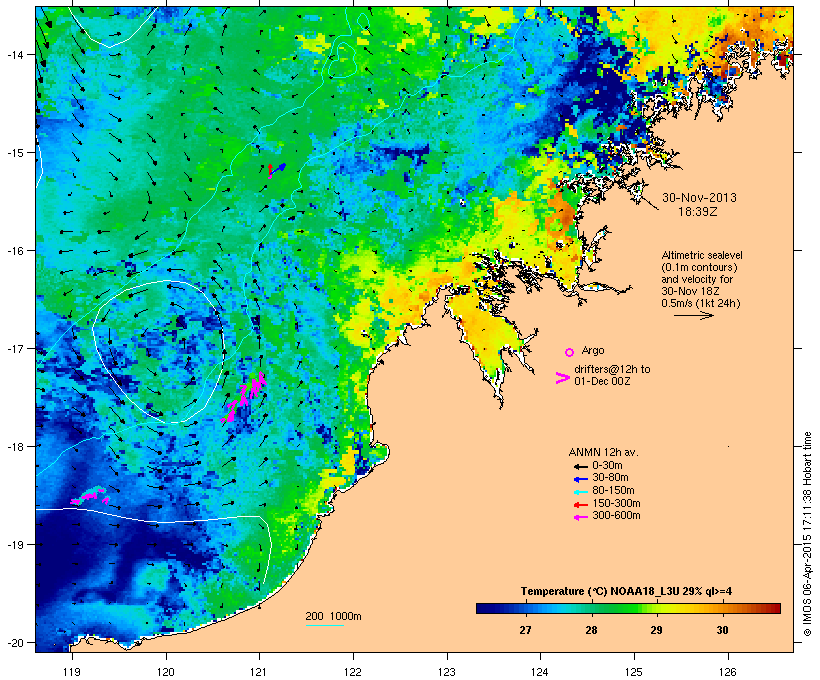
Task: Click the 'Altimetric sealevel' legend heading
Action: [702, 255]
